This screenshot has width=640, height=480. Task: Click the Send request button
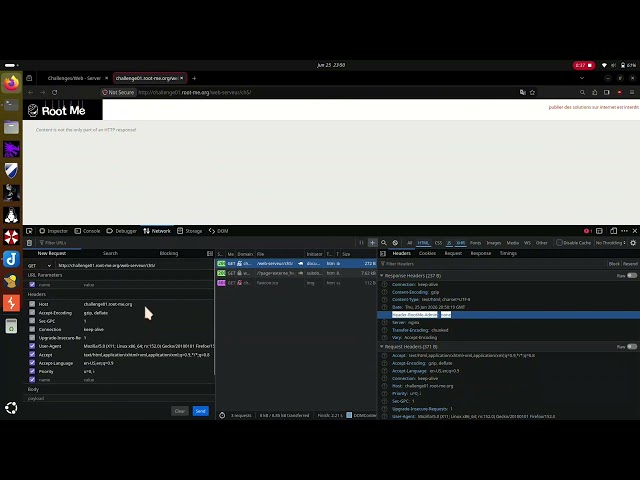click(200, 411)
